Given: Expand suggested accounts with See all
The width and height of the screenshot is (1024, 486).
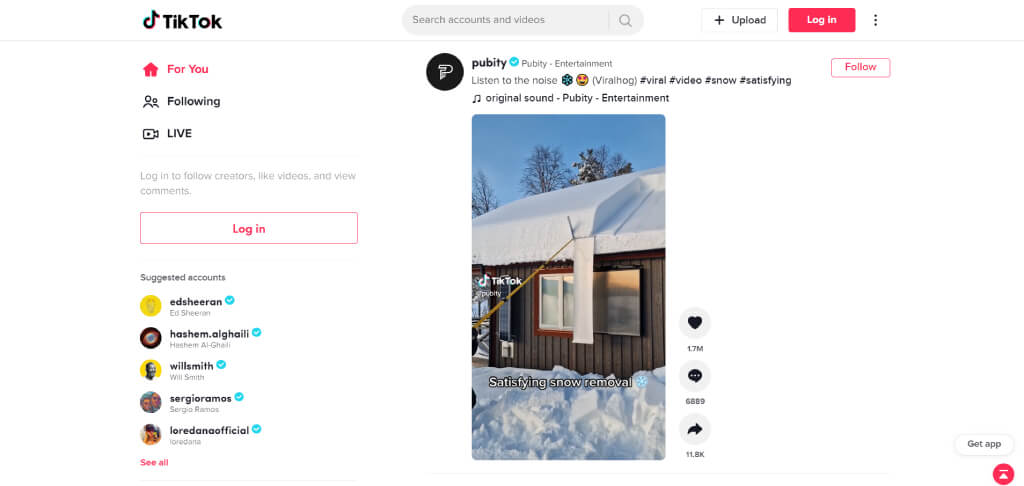Looking at the screenshot, I should pyautogui.click(x=154, y=462).
